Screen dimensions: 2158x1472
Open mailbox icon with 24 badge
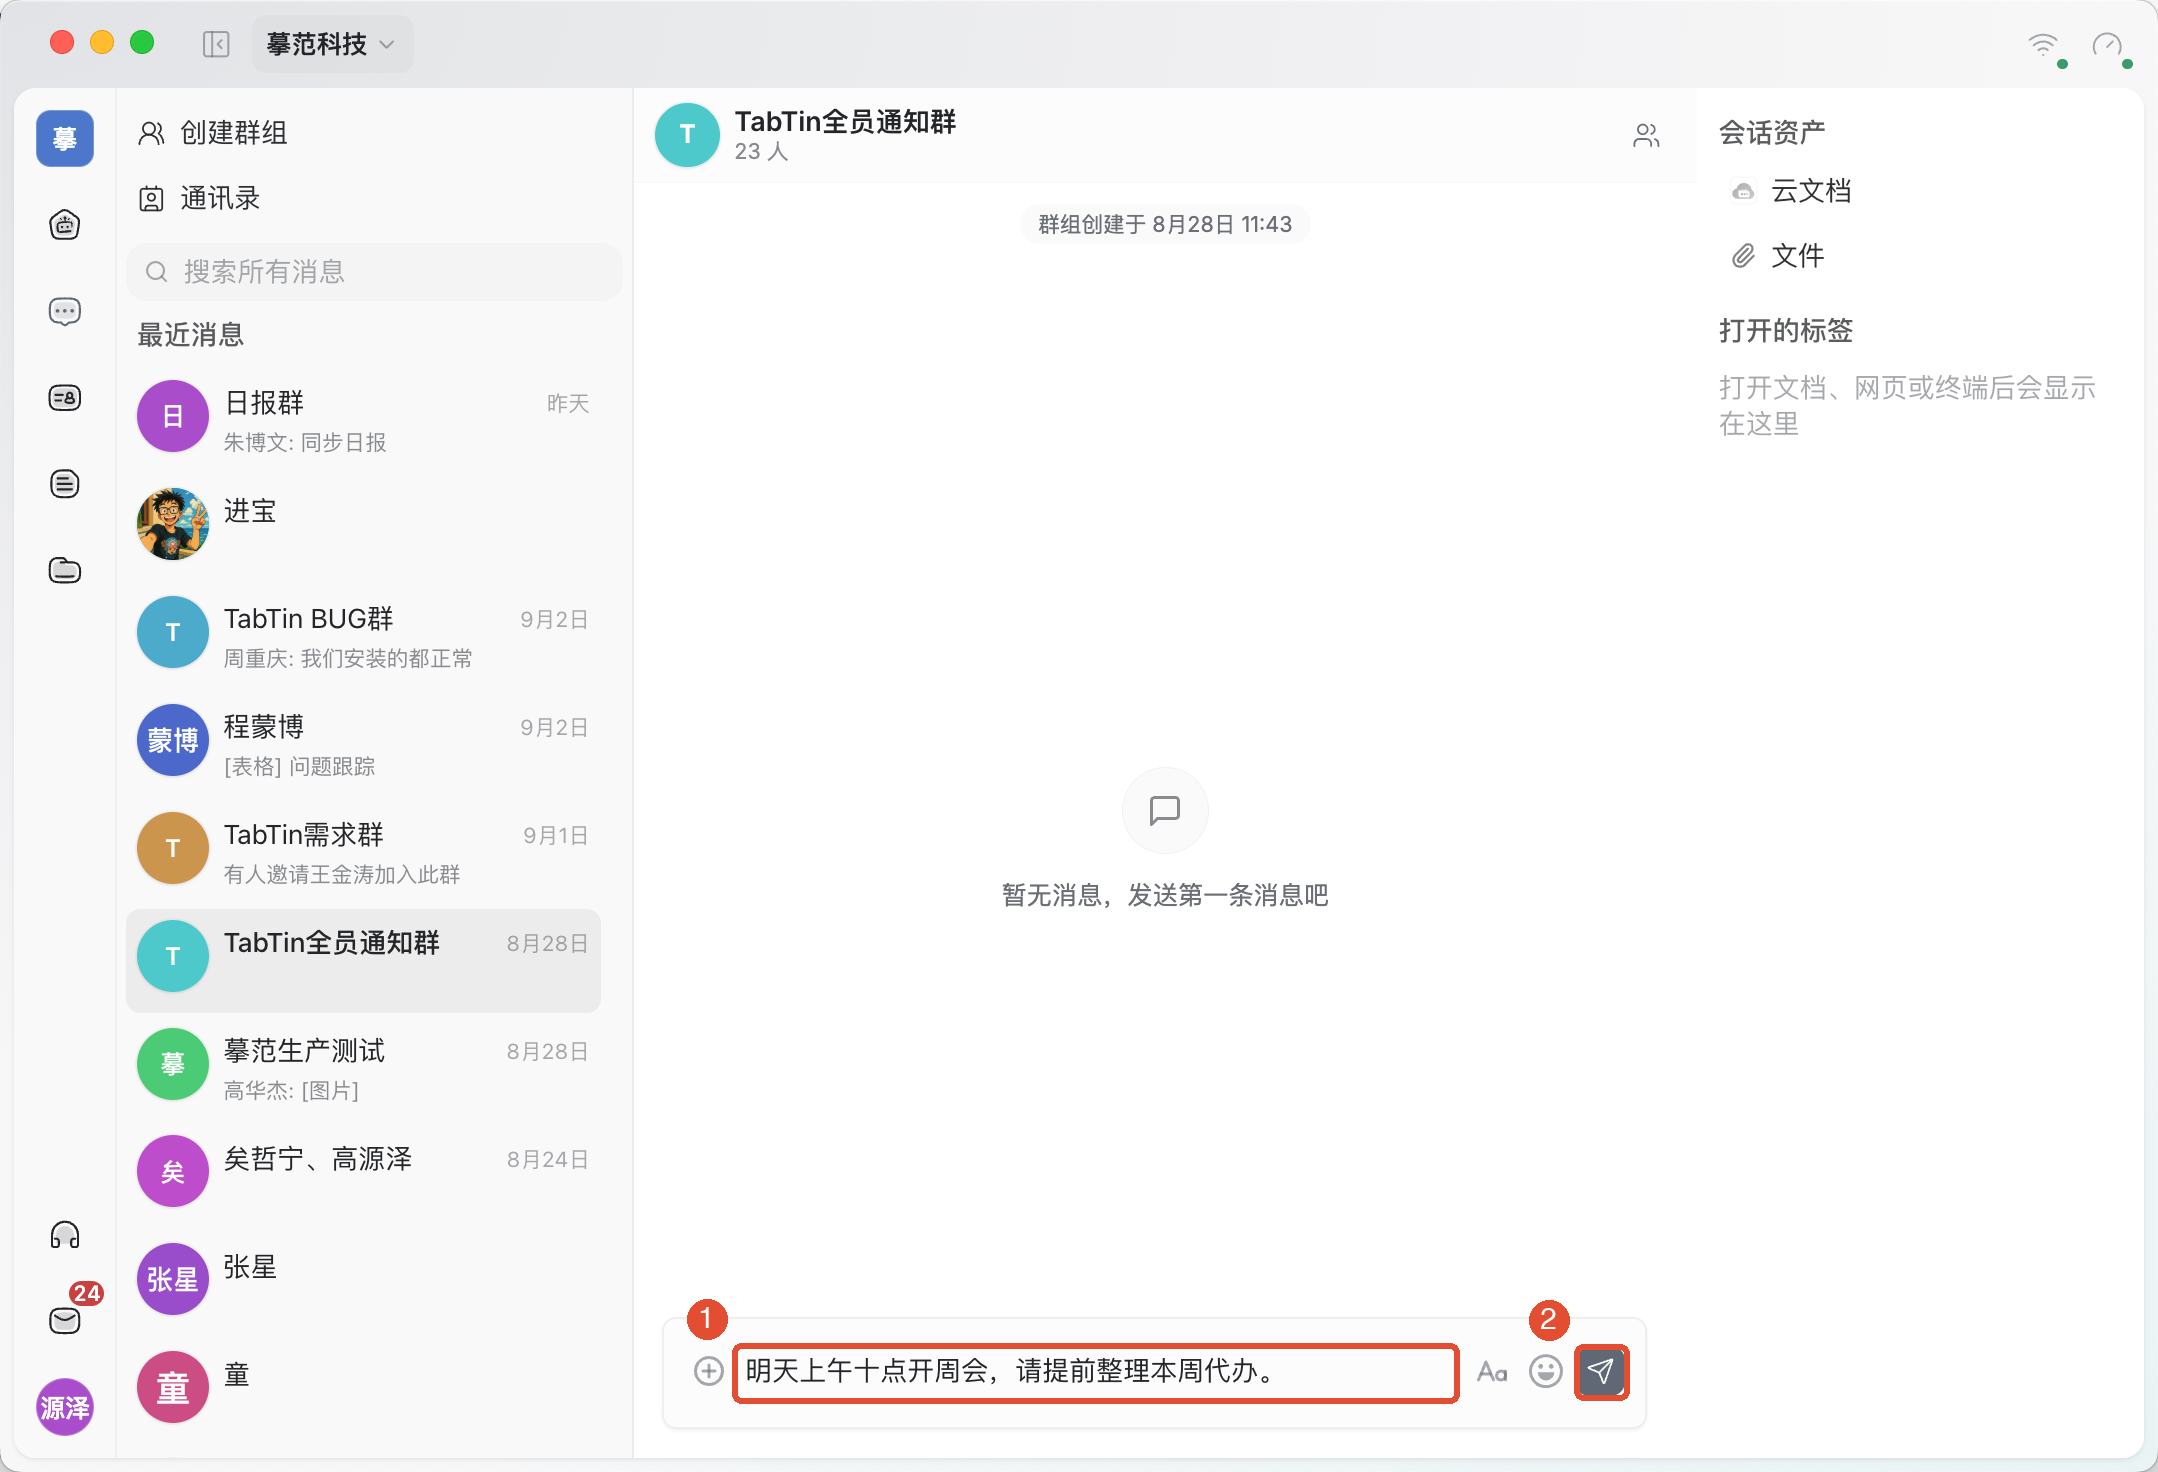pos(65,1320)
